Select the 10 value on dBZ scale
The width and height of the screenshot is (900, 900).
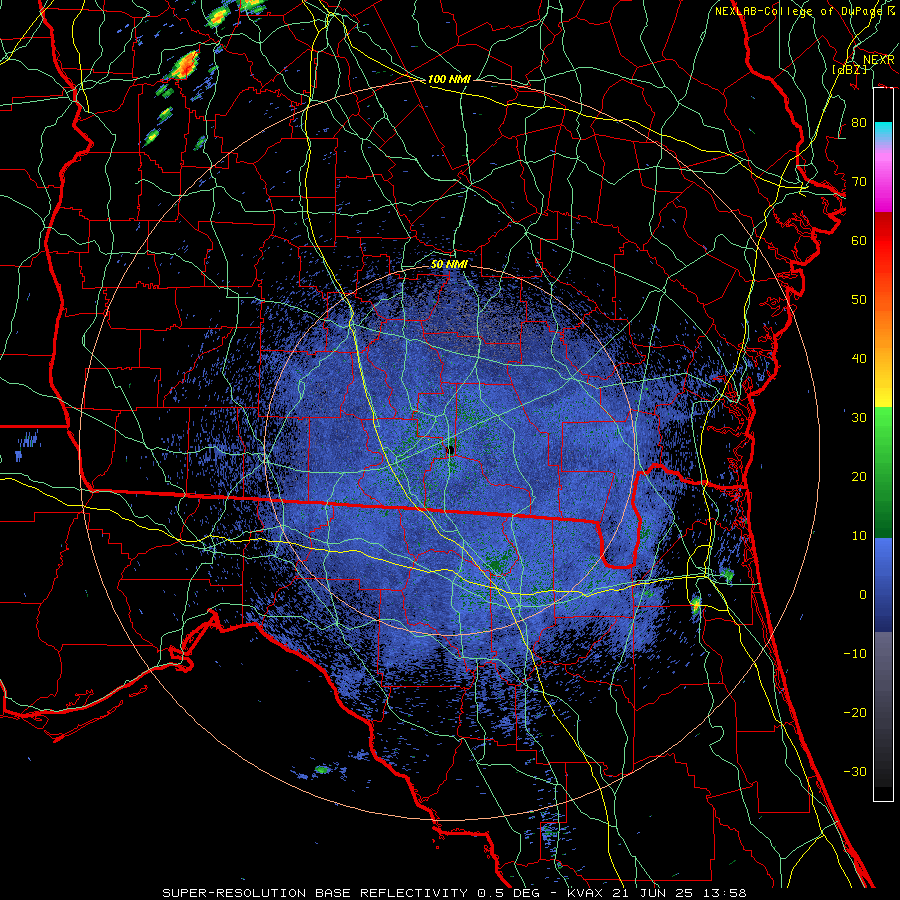pyautogui.click(x=859, y=536)
